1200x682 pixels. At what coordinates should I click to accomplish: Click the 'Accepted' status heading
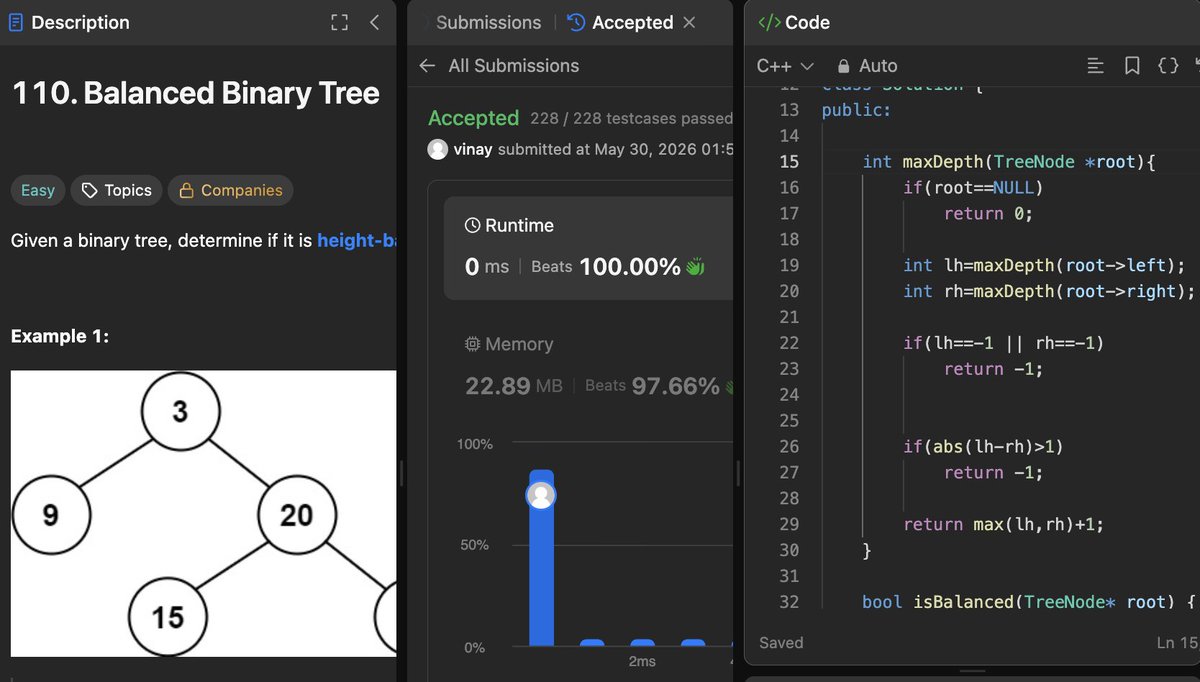tap(473, 118)
